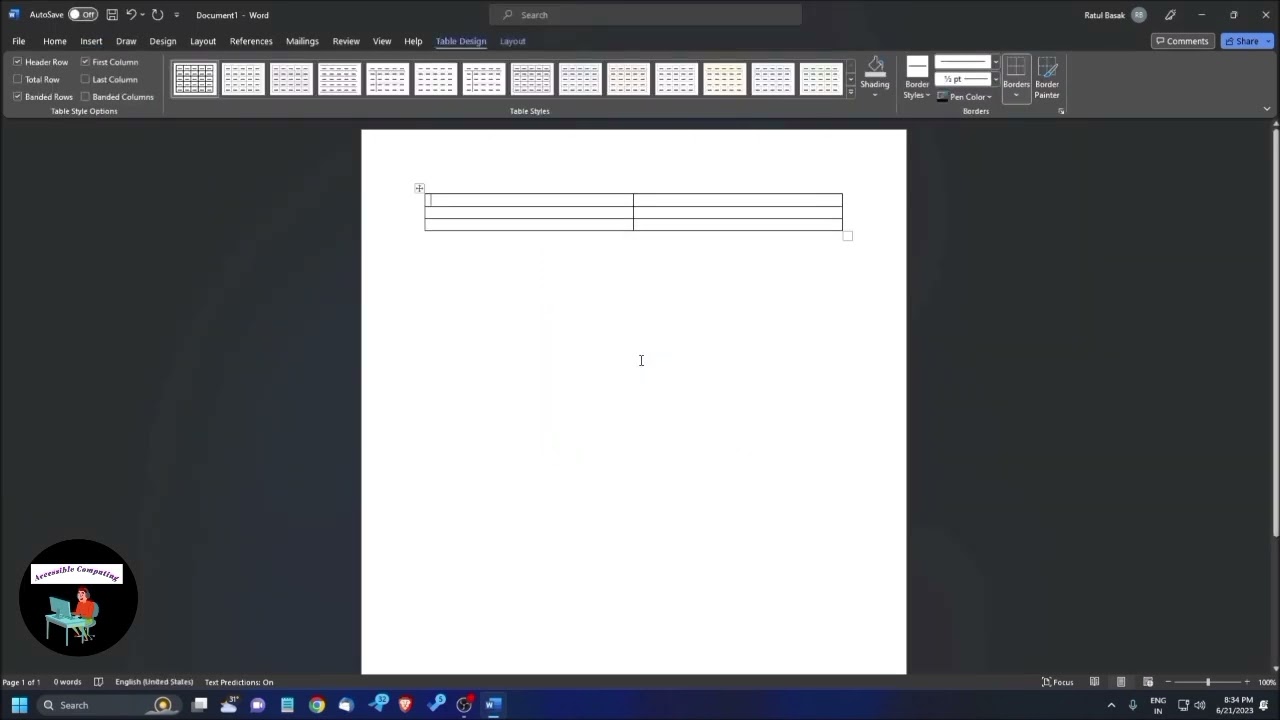Open the Design tab
1280x720 pixels.
pyautogui.click(x=163, y=41)
